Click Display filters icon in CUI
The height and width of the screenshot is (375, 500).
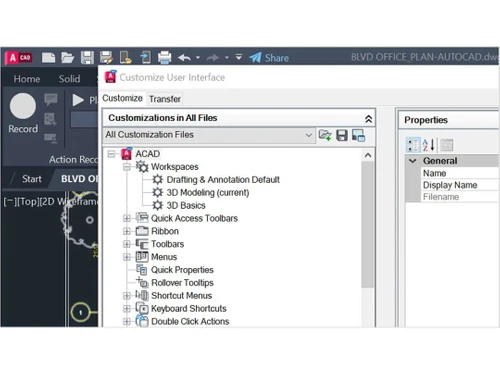358,135
